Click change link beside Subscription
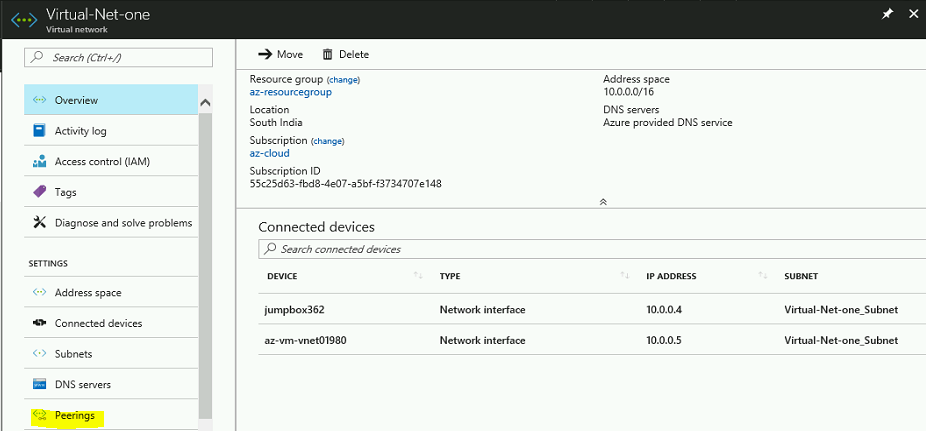 click(x=328, y=141)
